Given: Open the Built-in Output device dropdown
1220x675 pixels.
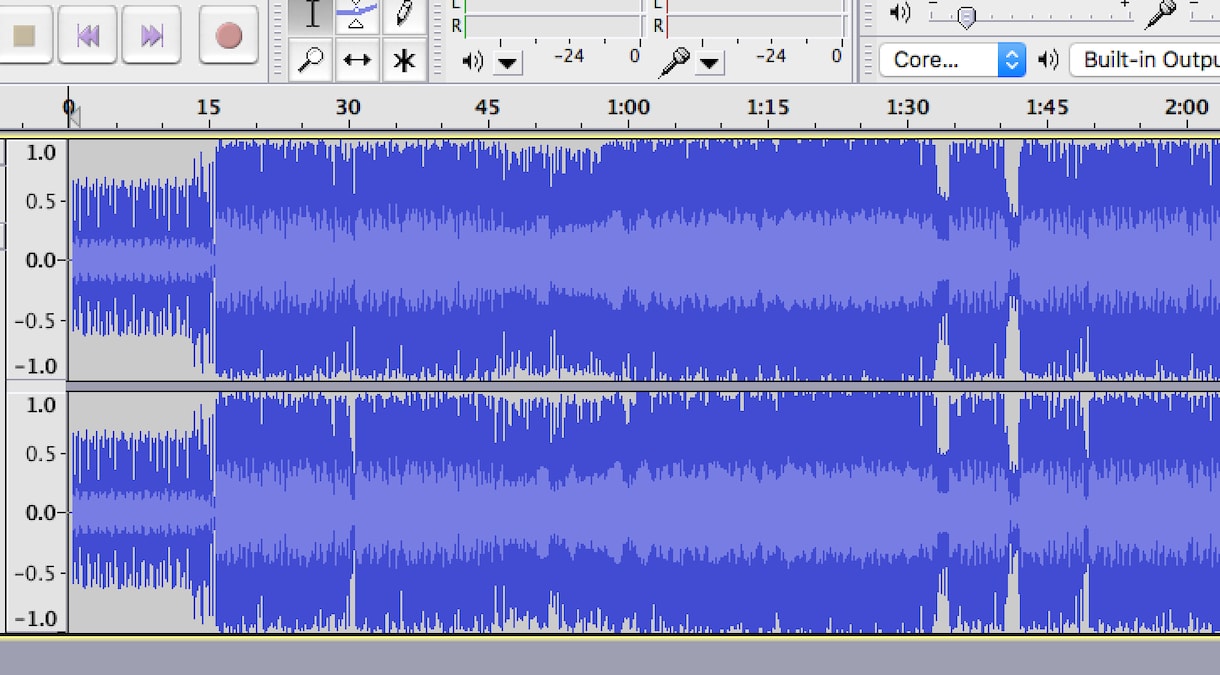Looking at the screenshot, I should tap(1145, 60).
